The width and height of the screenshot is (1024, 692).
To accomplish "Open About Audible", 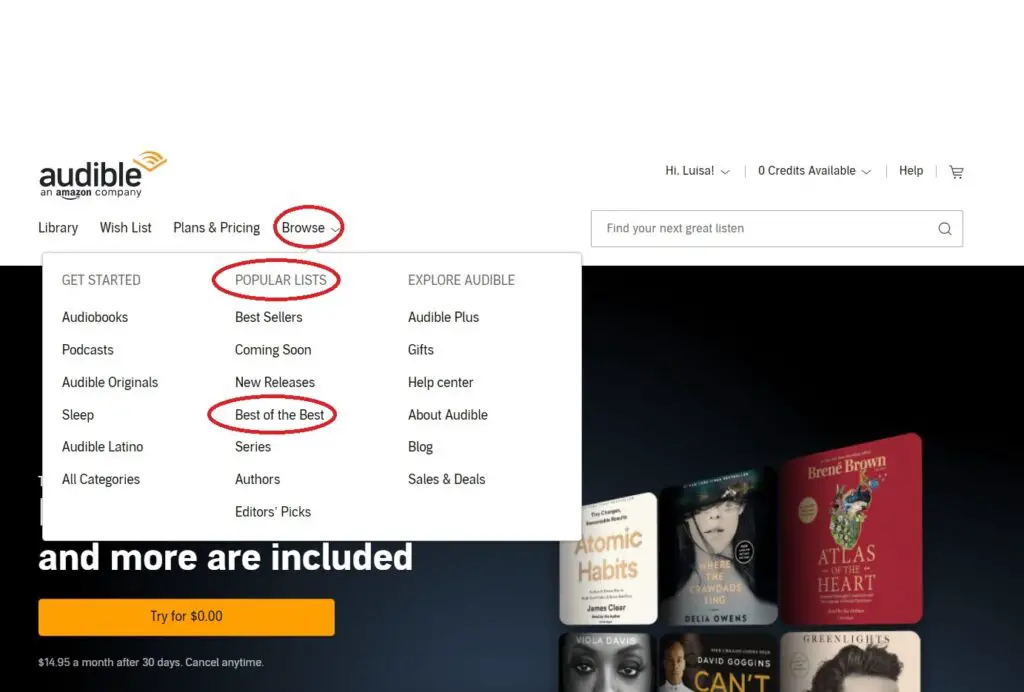I will [x=448, y=415].
